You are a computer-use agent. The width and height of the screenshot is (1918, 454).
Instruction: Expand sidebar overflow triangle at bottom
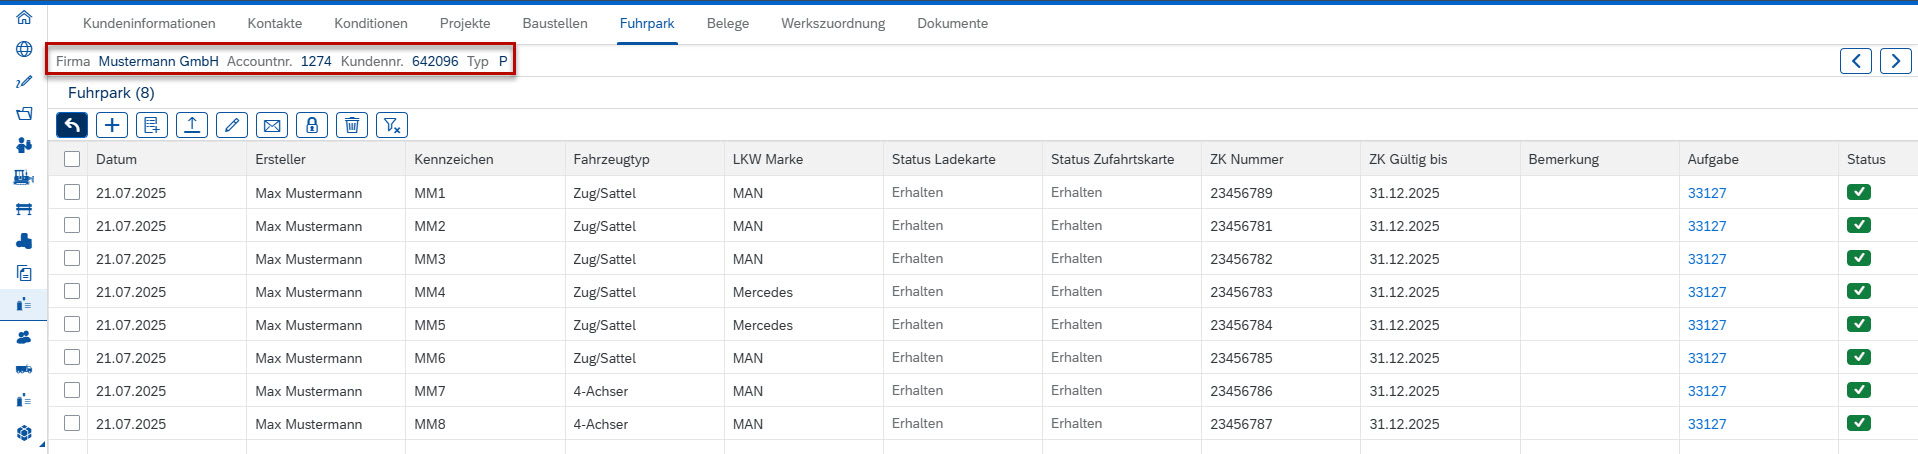coord(42,444)
